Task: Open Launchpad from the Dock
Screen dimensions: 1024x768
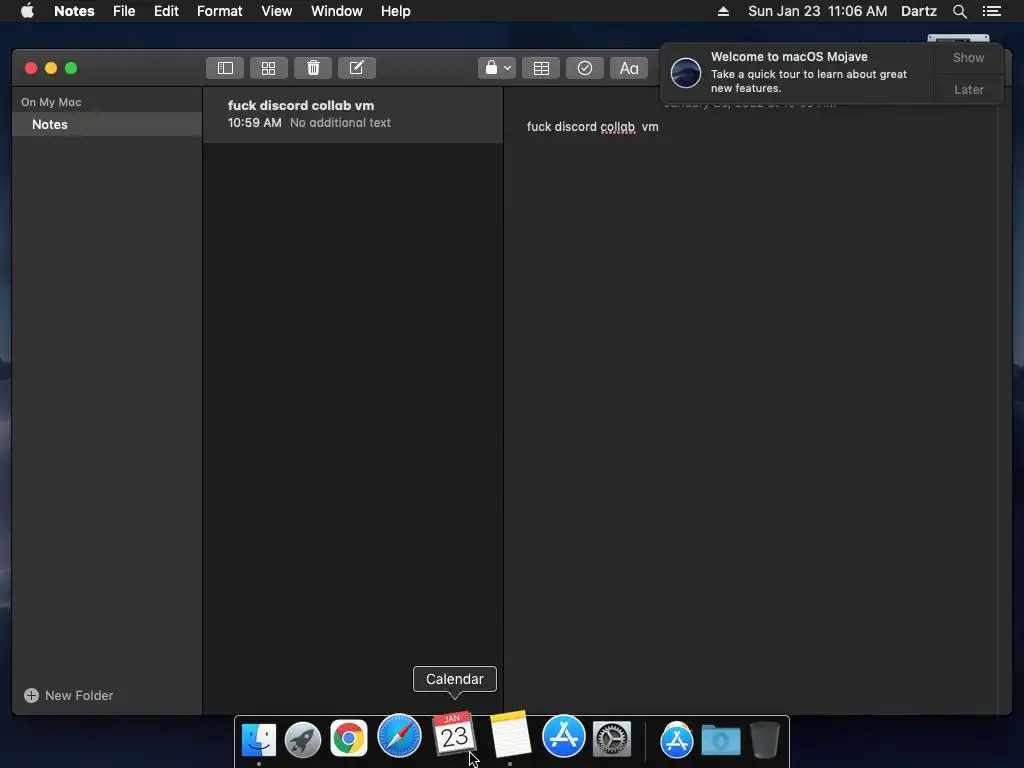Action: point(303,739)
